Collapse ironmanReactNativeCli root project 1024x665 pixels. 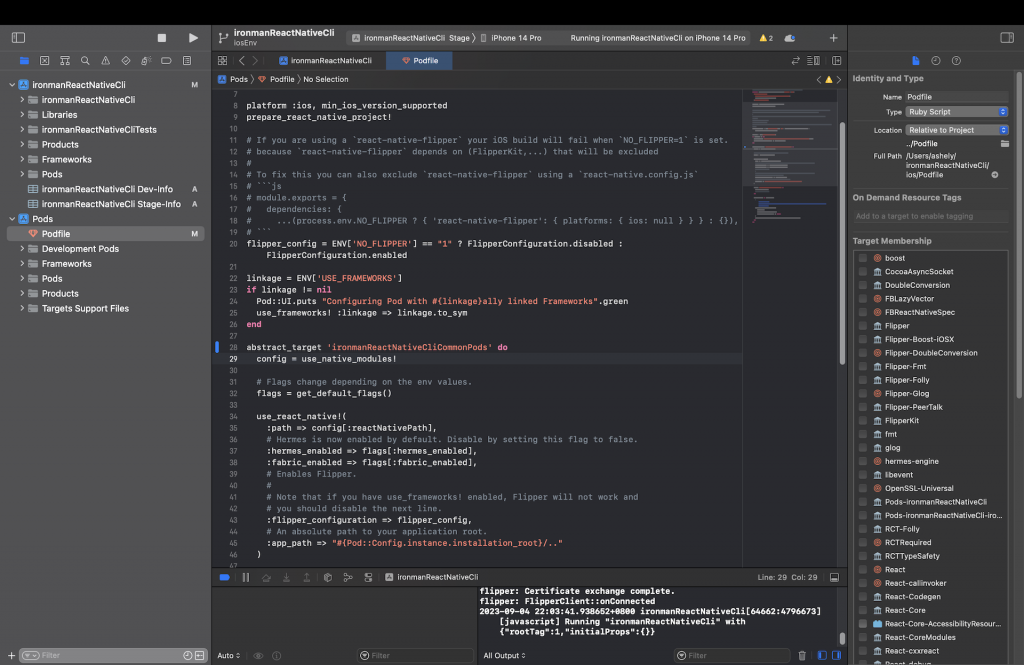pyautogui.click(x=12, y=85)
